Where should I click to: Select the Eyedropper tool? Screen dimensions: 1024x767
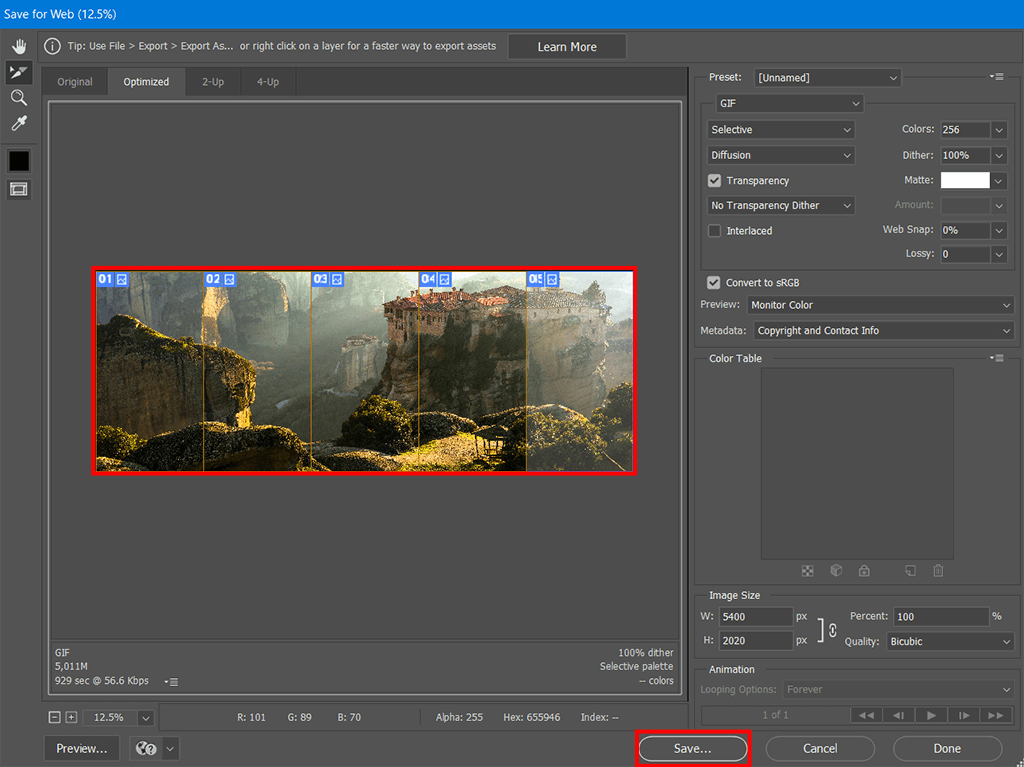tap(19, 123)
